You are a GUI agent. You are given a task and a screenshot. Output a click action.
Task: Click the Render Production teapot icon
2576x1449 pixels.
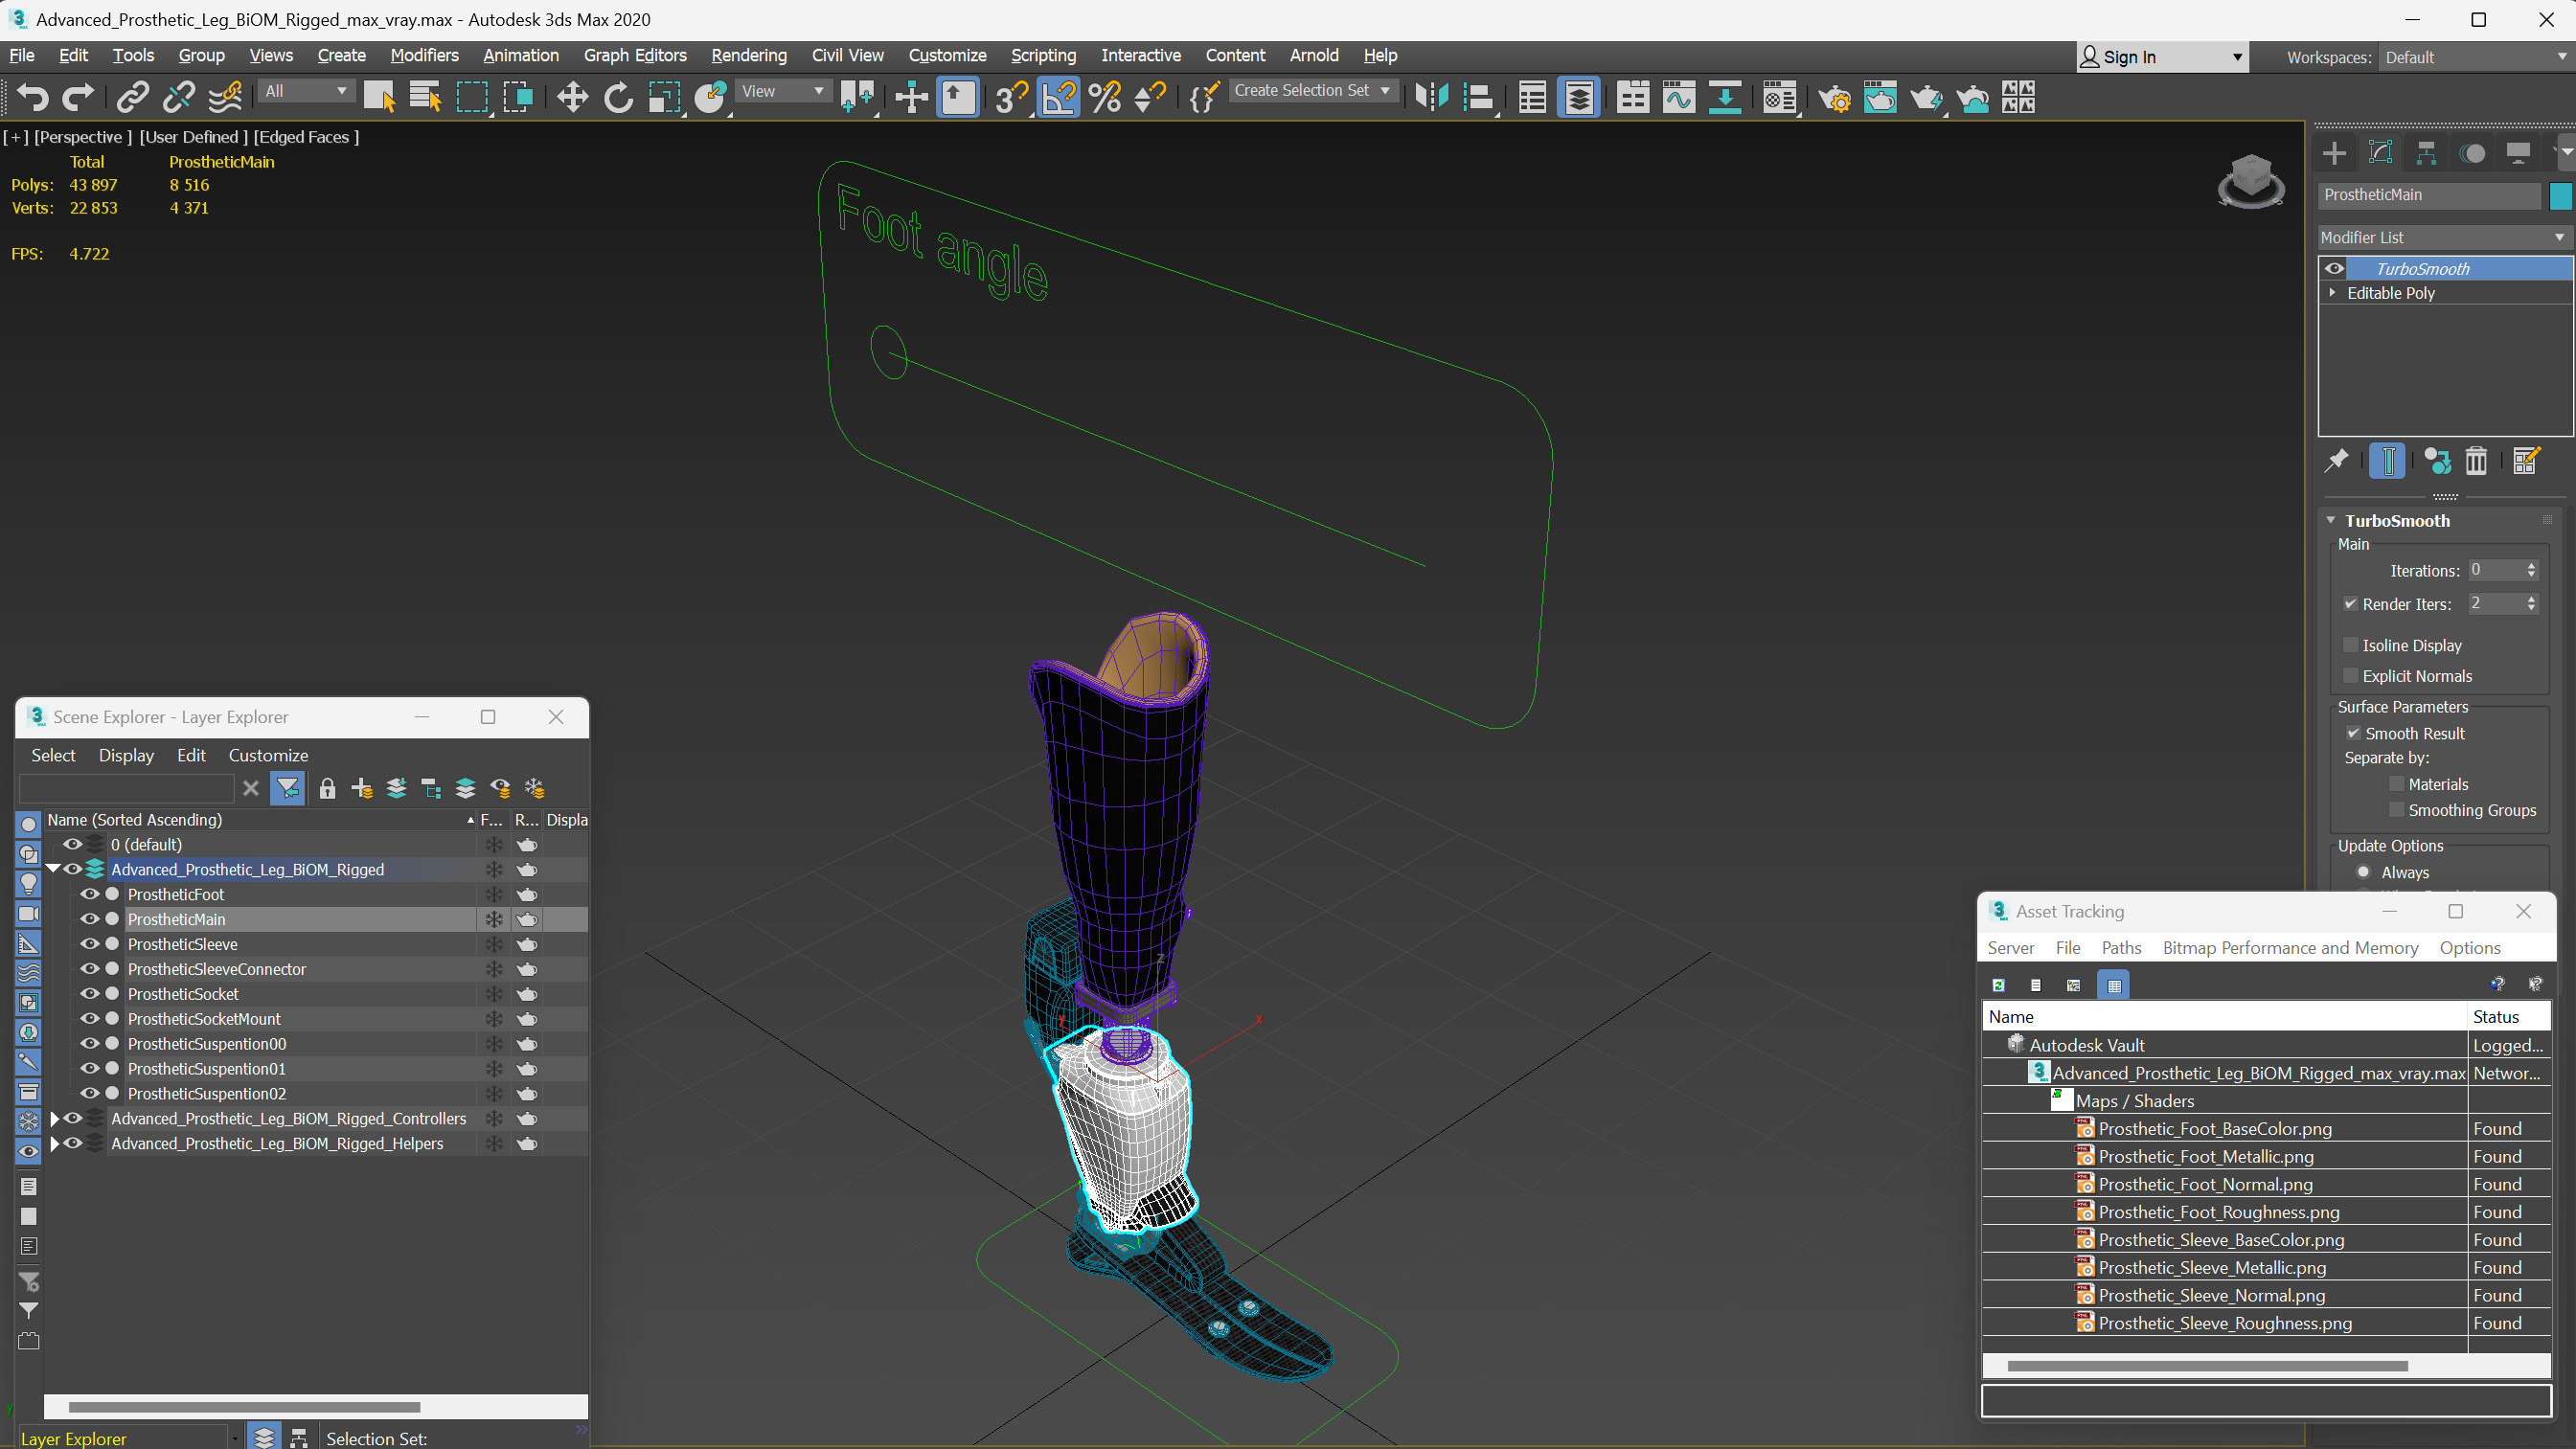click(x=1926, y=97)
